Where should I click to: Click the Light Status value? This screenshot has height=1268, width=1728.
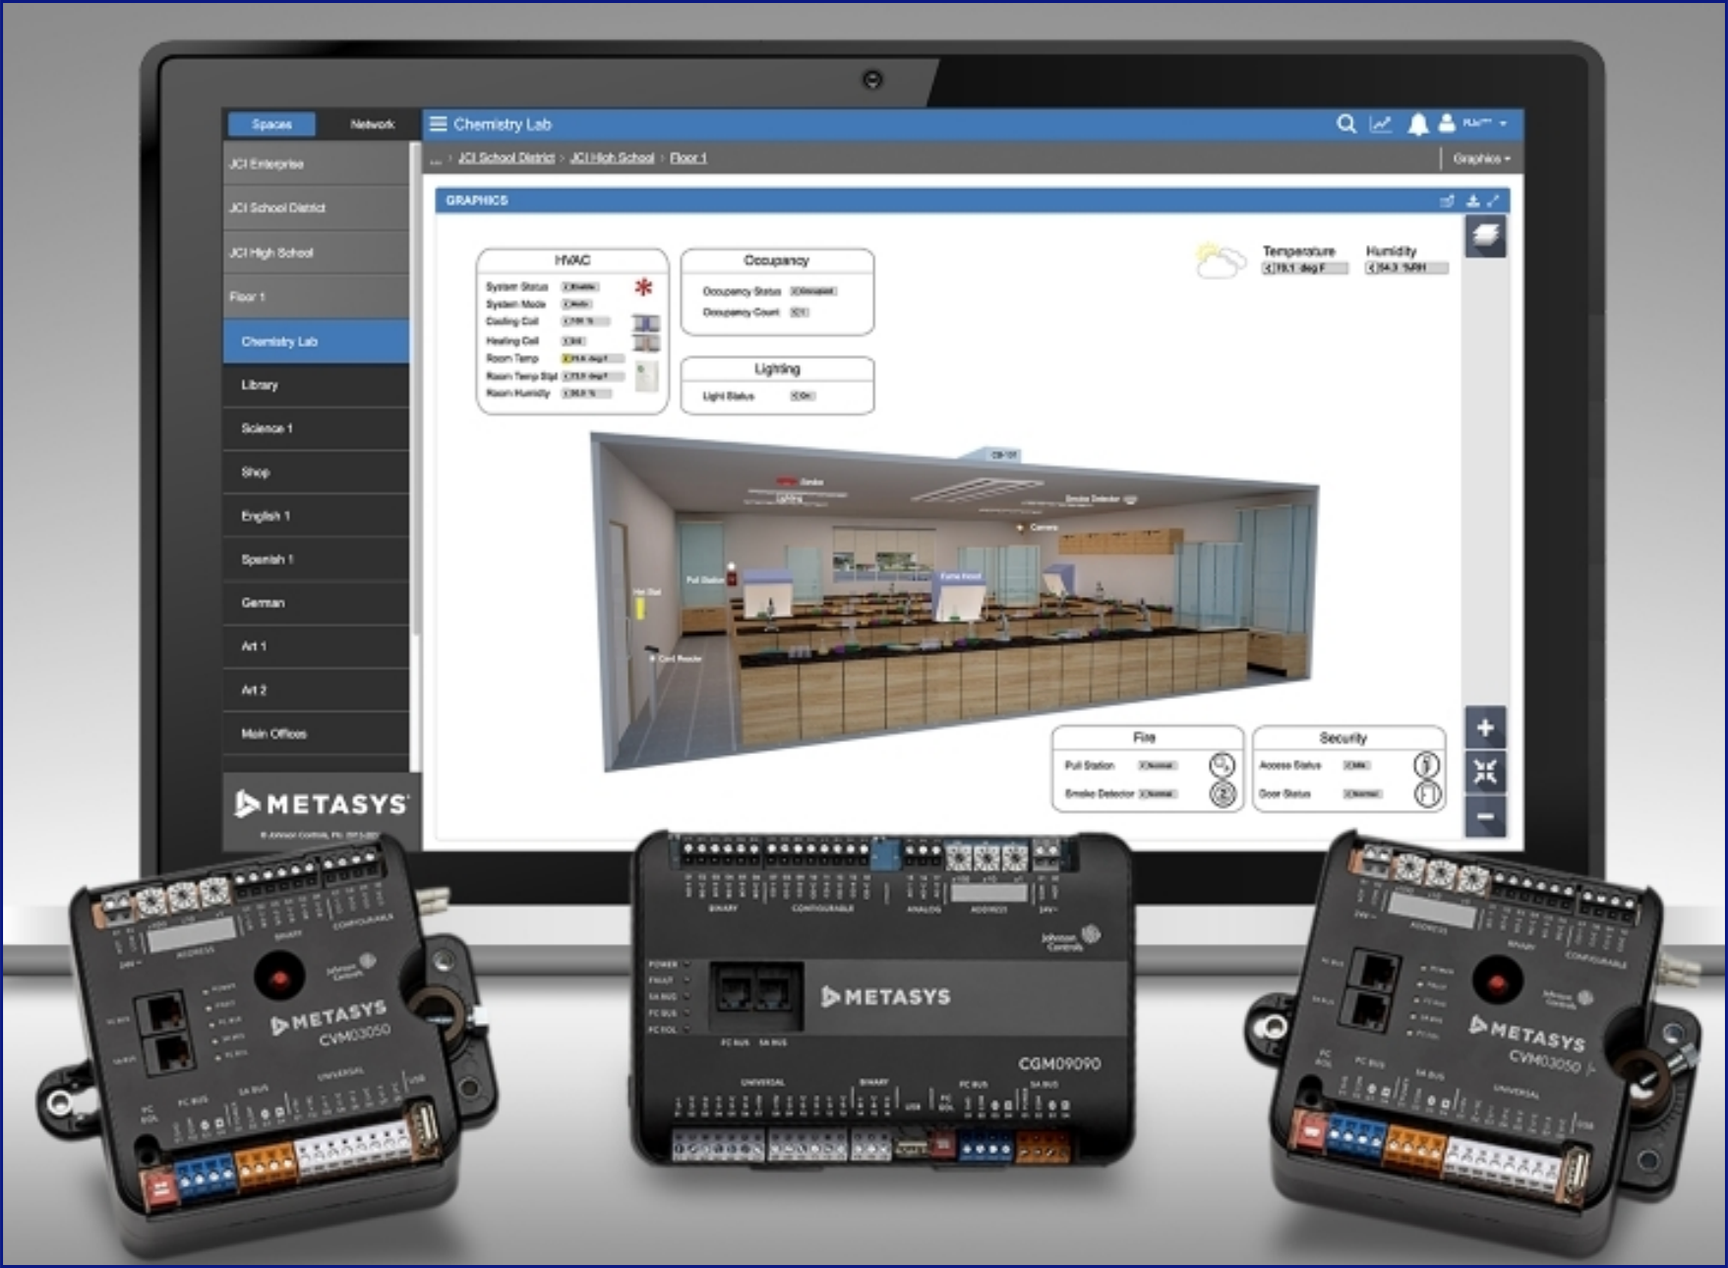(803, 396)
